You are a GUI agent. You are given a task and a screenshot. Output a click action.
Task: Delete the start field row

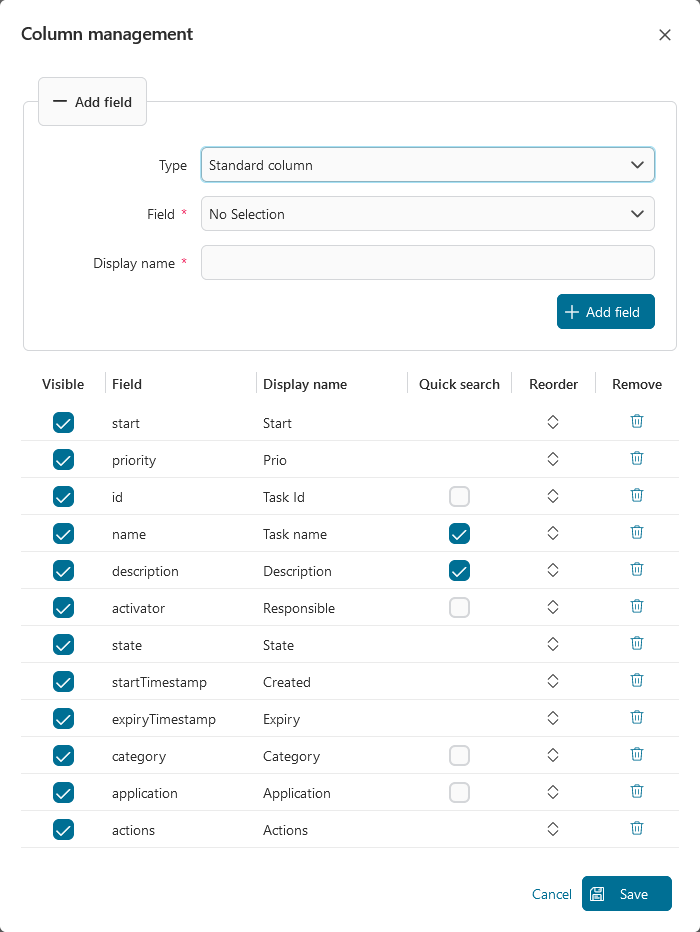pos(636,421)
